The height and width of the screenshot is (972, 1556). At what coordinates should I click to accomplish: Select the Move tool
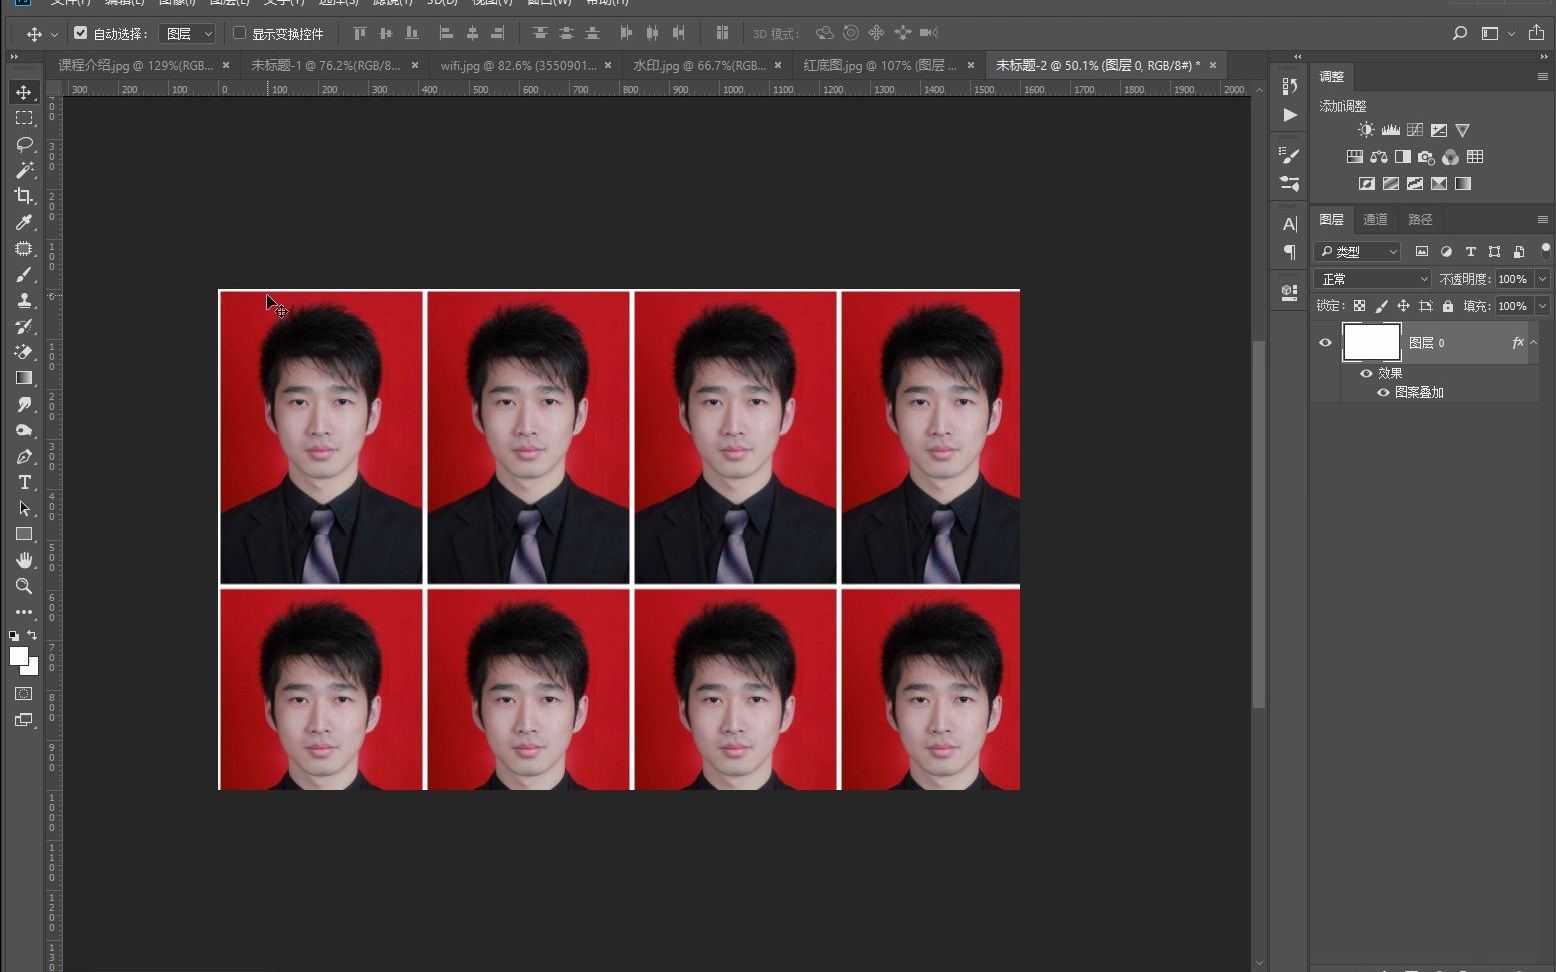(24, 92)
